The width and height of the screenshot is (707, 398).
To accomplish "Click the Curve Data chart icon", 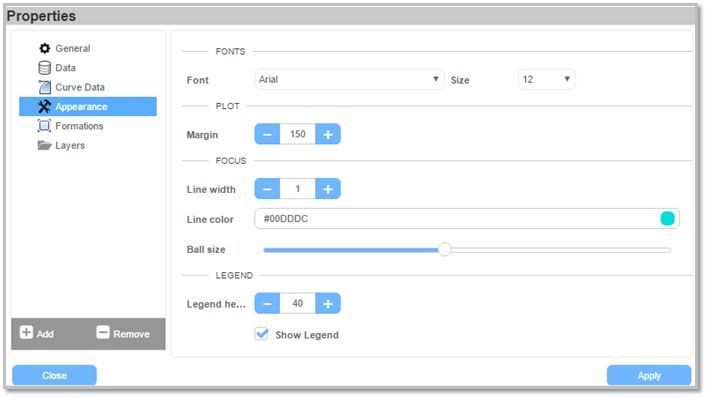I will (44, 87).
